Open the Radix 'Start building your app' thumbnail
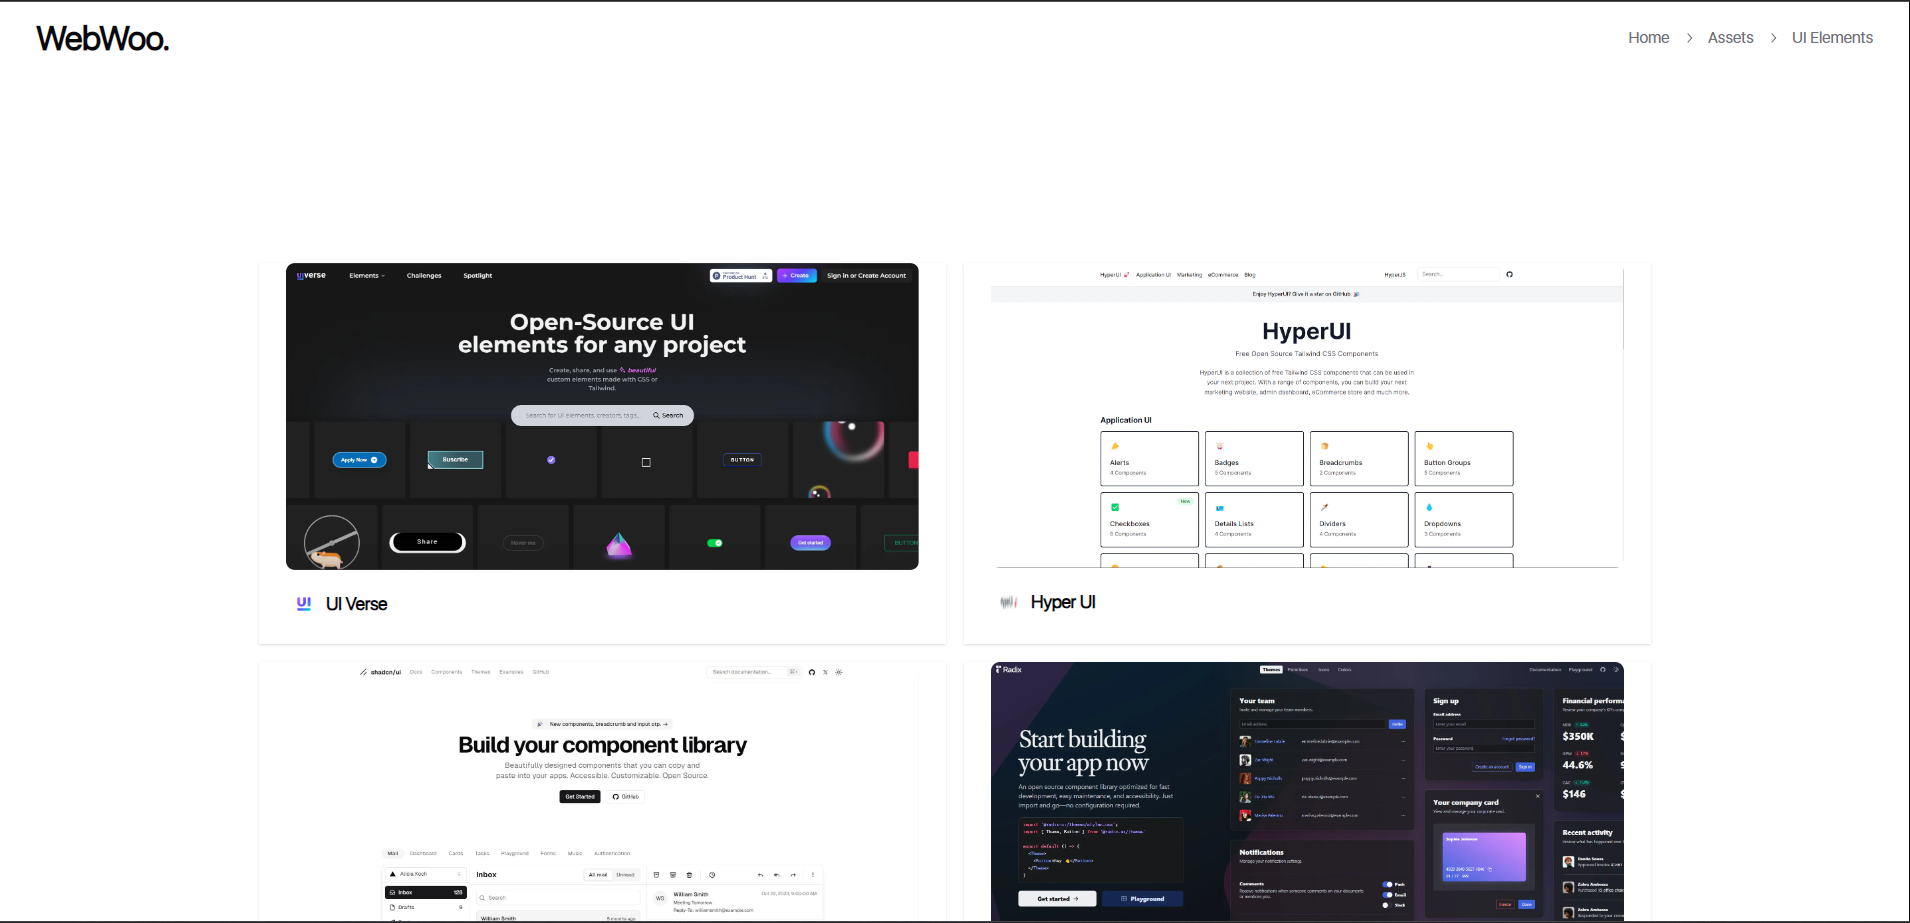Image resolution: width=1910 pixels, height=923 pixels. [1307, 791]
